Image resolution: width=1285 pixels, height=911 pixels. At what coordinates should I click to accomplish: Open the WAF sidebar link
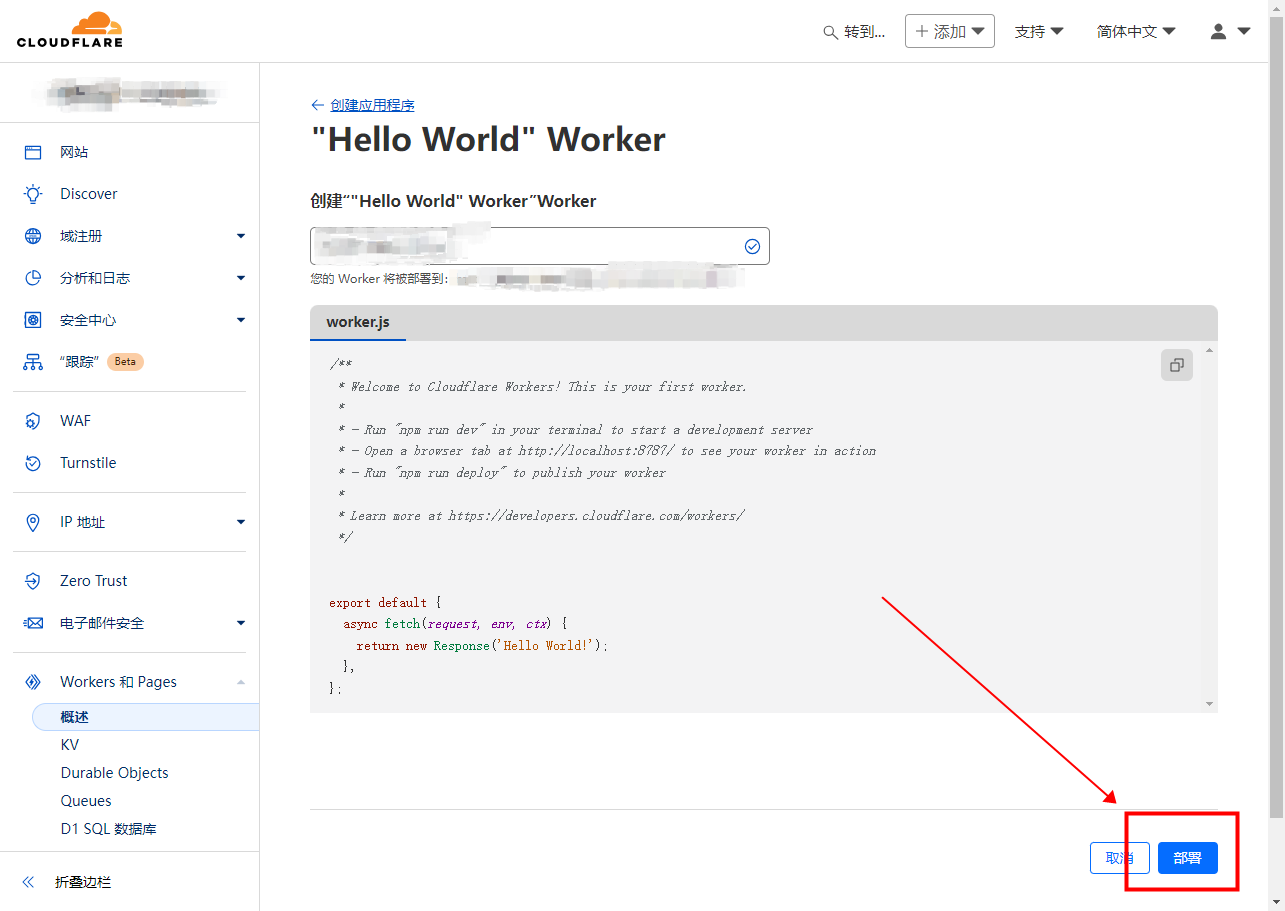tap(75, 421)
